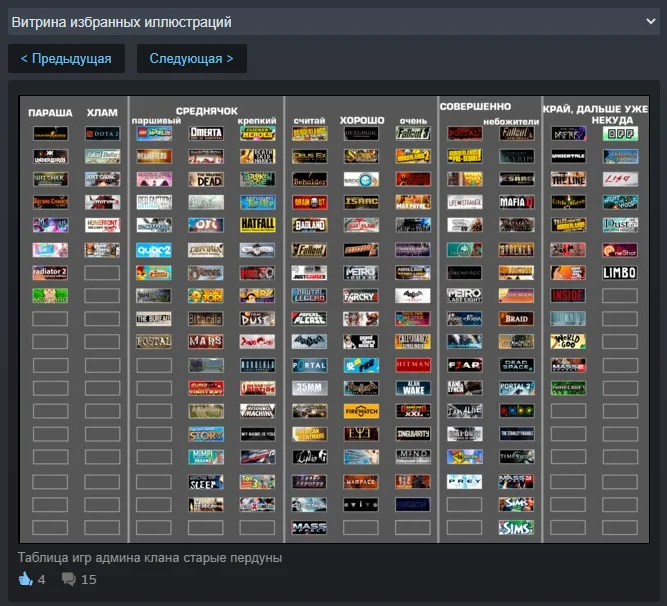Click the LIMBO game logo

620,273
